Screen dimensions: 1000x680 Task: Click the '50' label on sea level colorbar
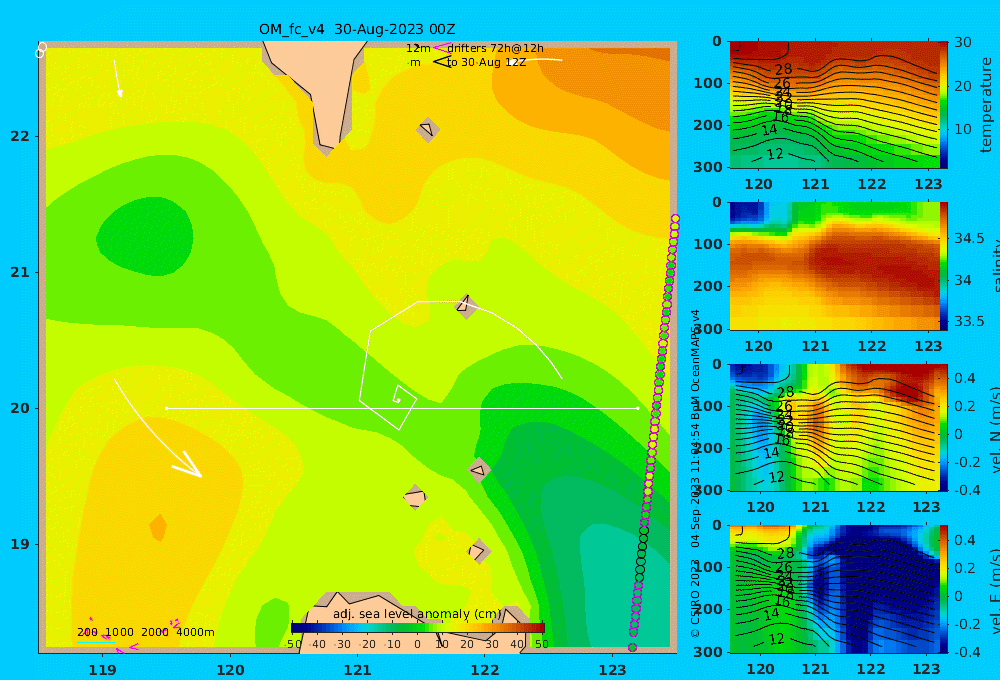coord(541,644)
